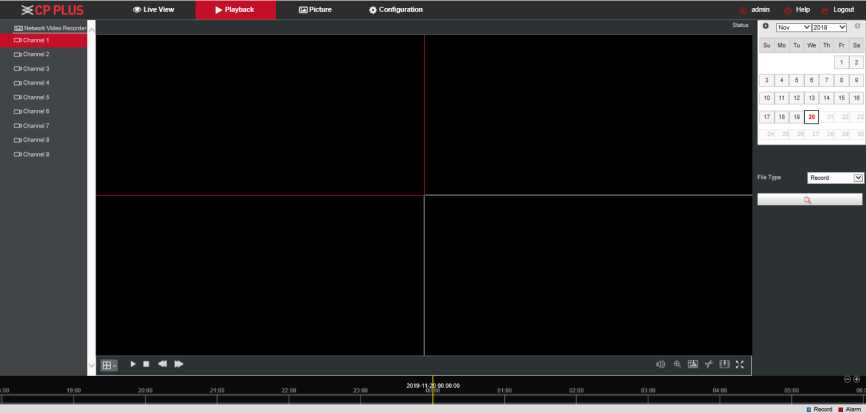Click the Alarm legend label
The image size is (866, 413).
[x=853, y=410]
